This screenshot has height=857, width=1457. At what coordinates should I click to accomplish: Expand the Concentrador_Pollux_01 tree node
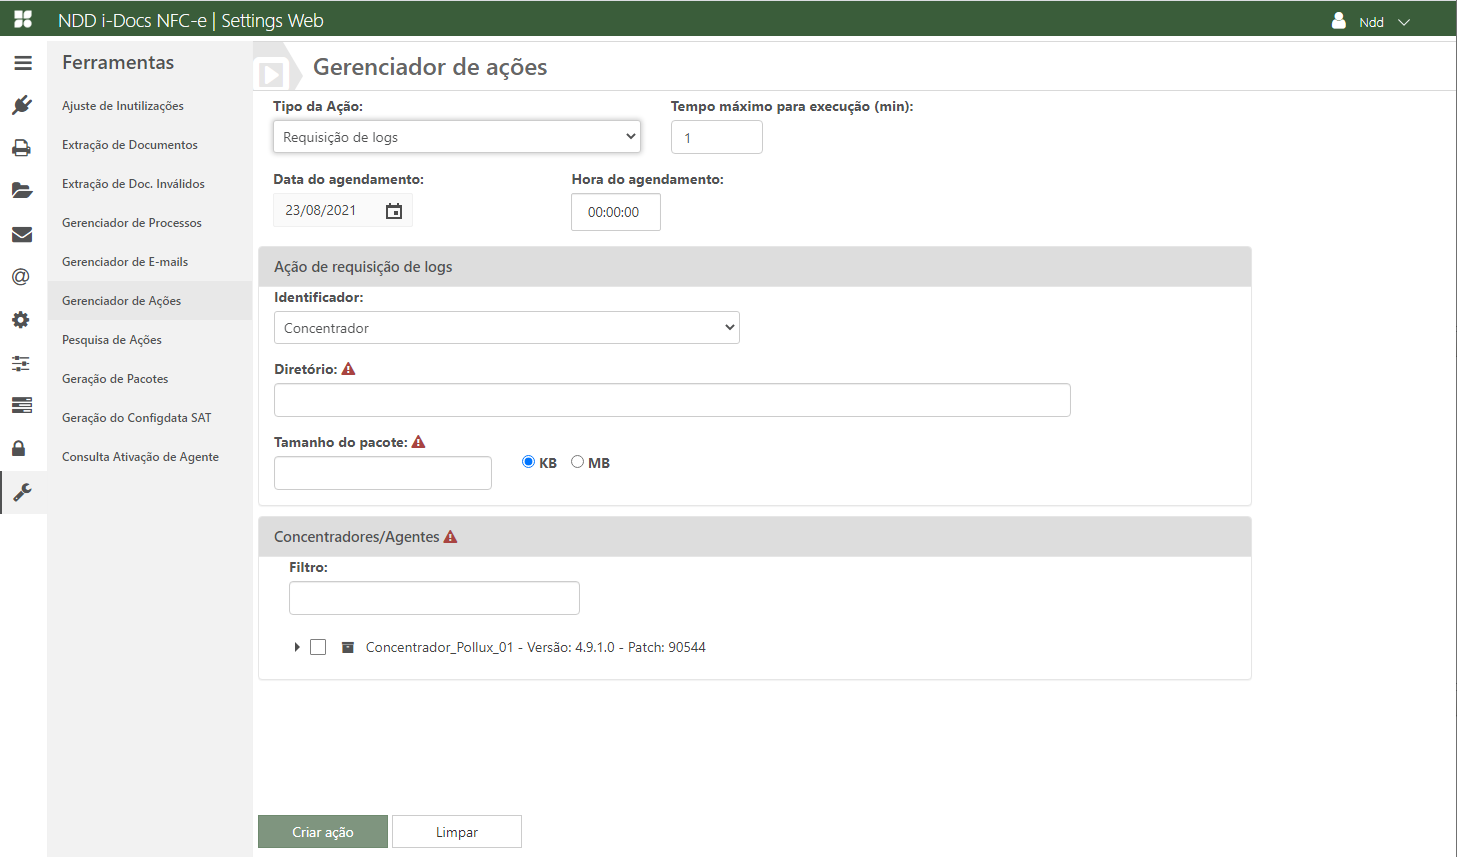(297, 647)
